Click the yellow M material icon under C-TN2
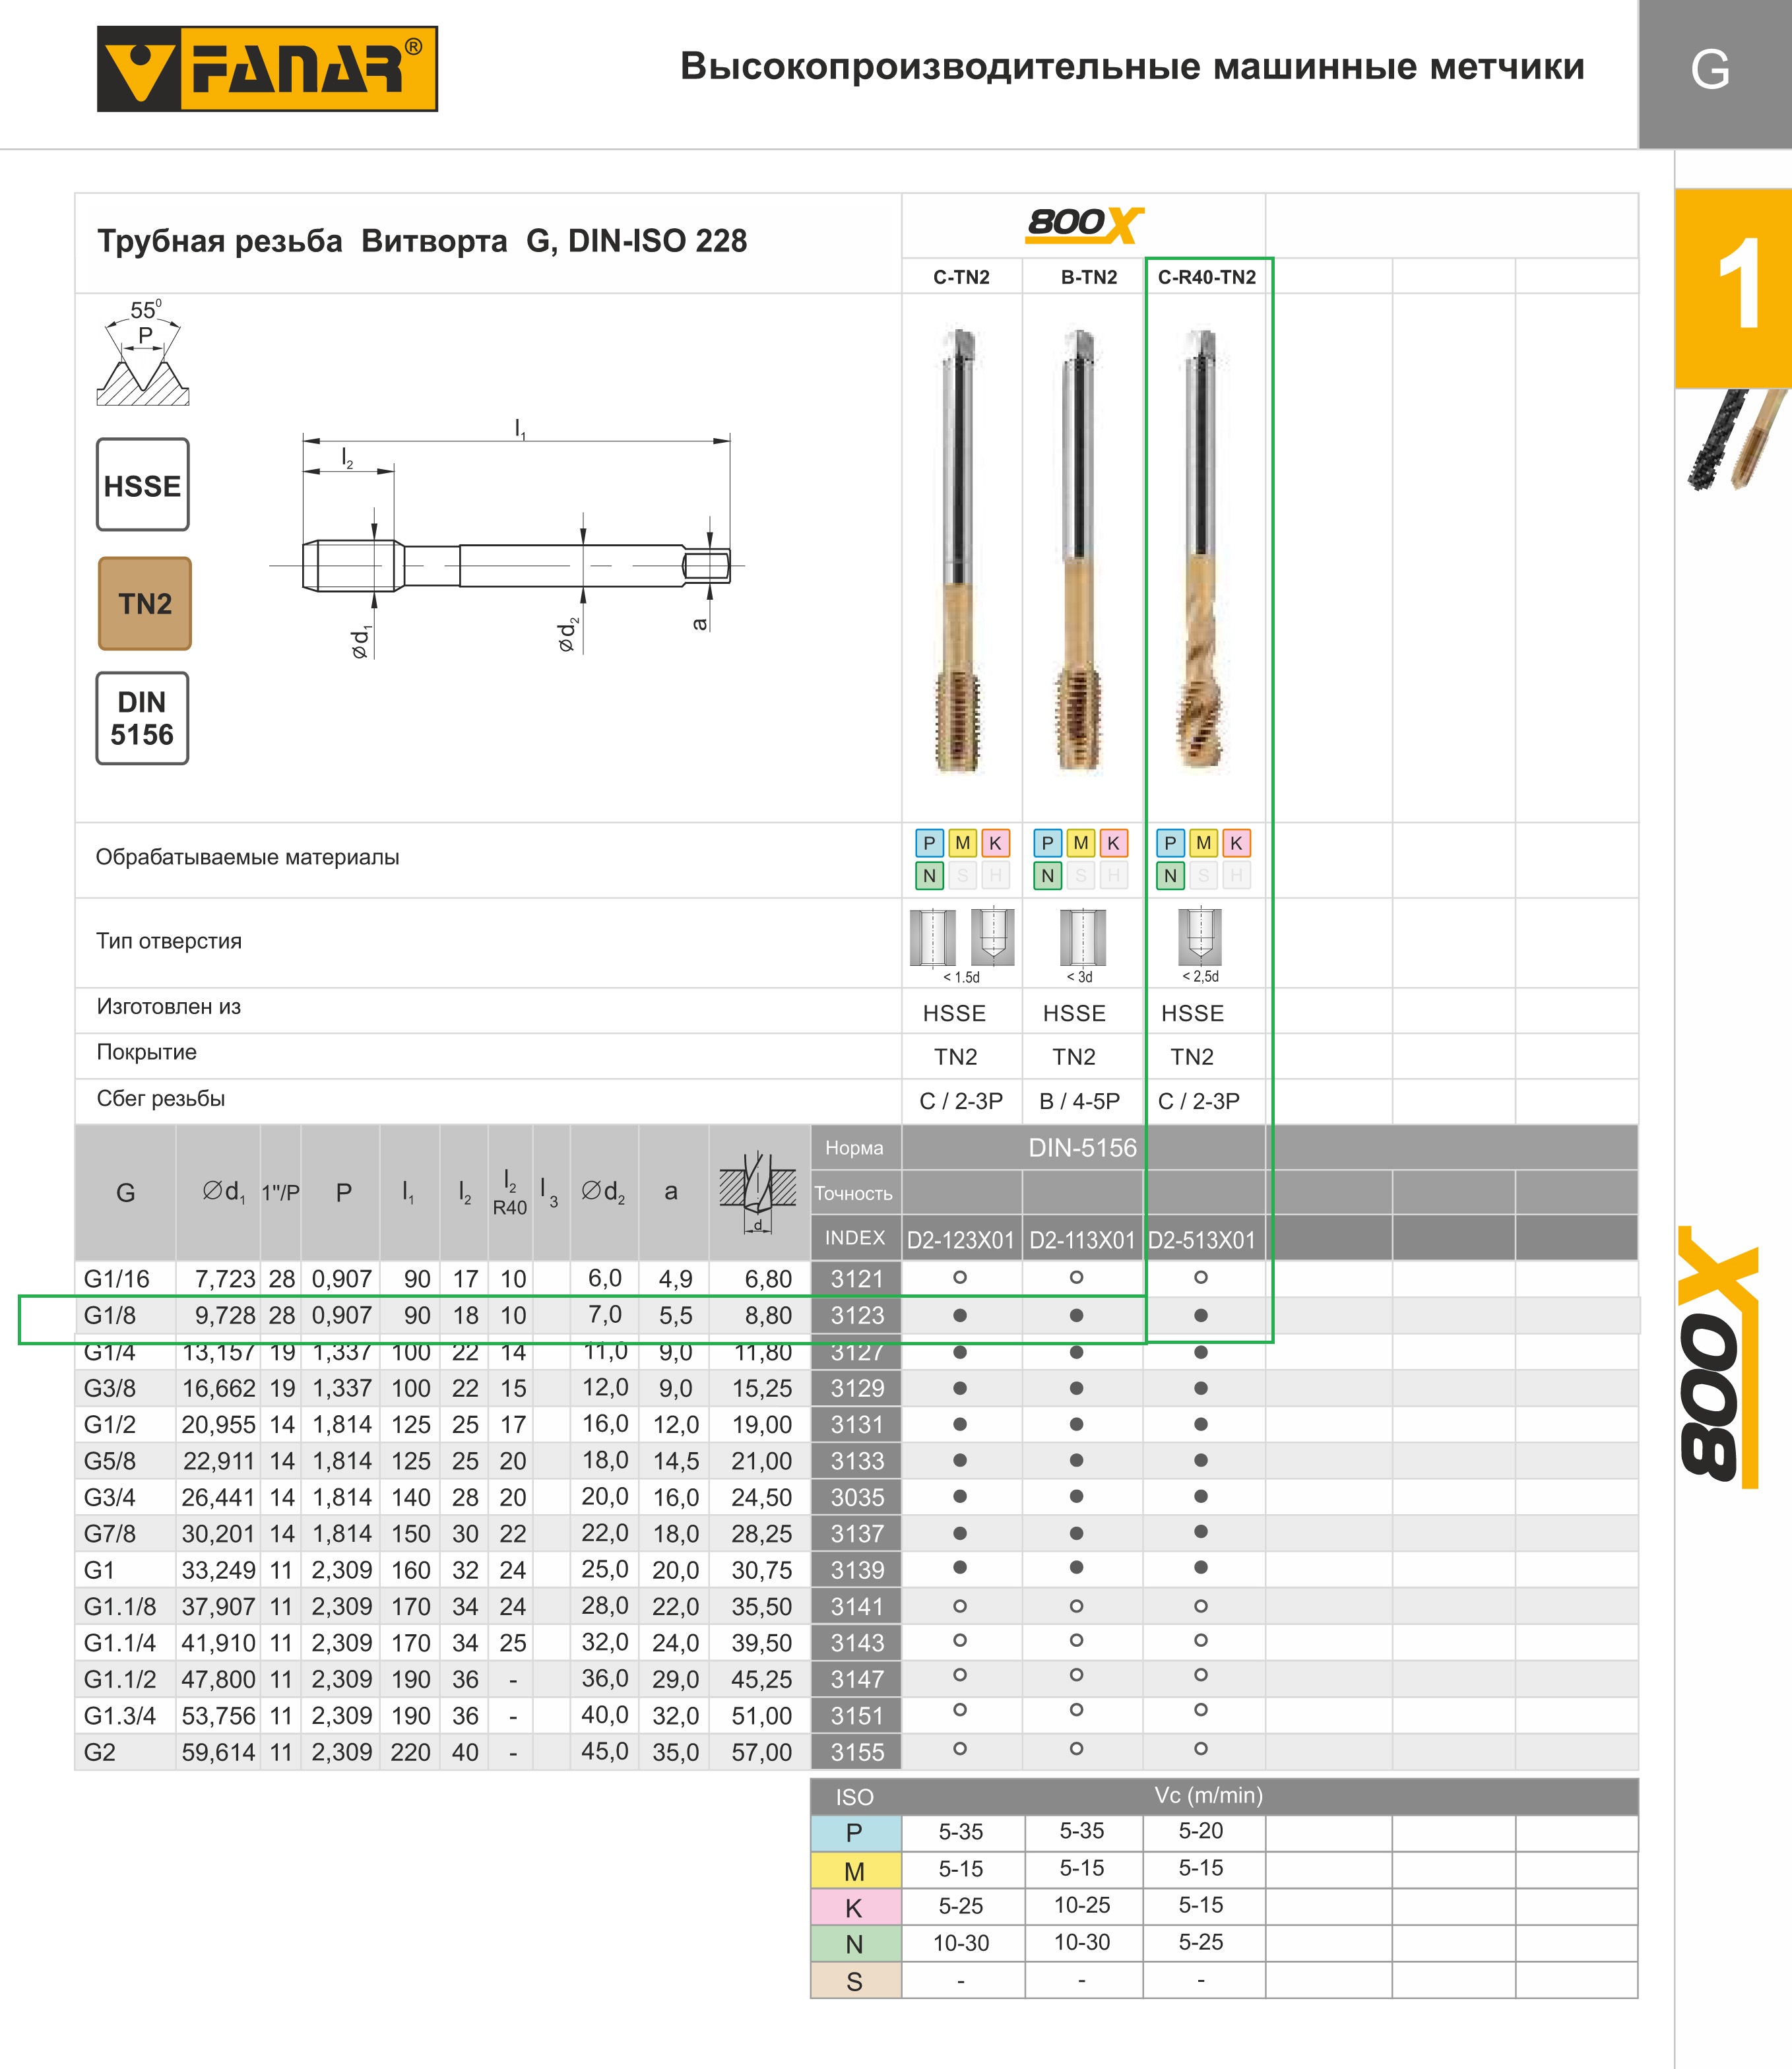Viewport: 1792px width, 2069px height. (x=962, y=843)
